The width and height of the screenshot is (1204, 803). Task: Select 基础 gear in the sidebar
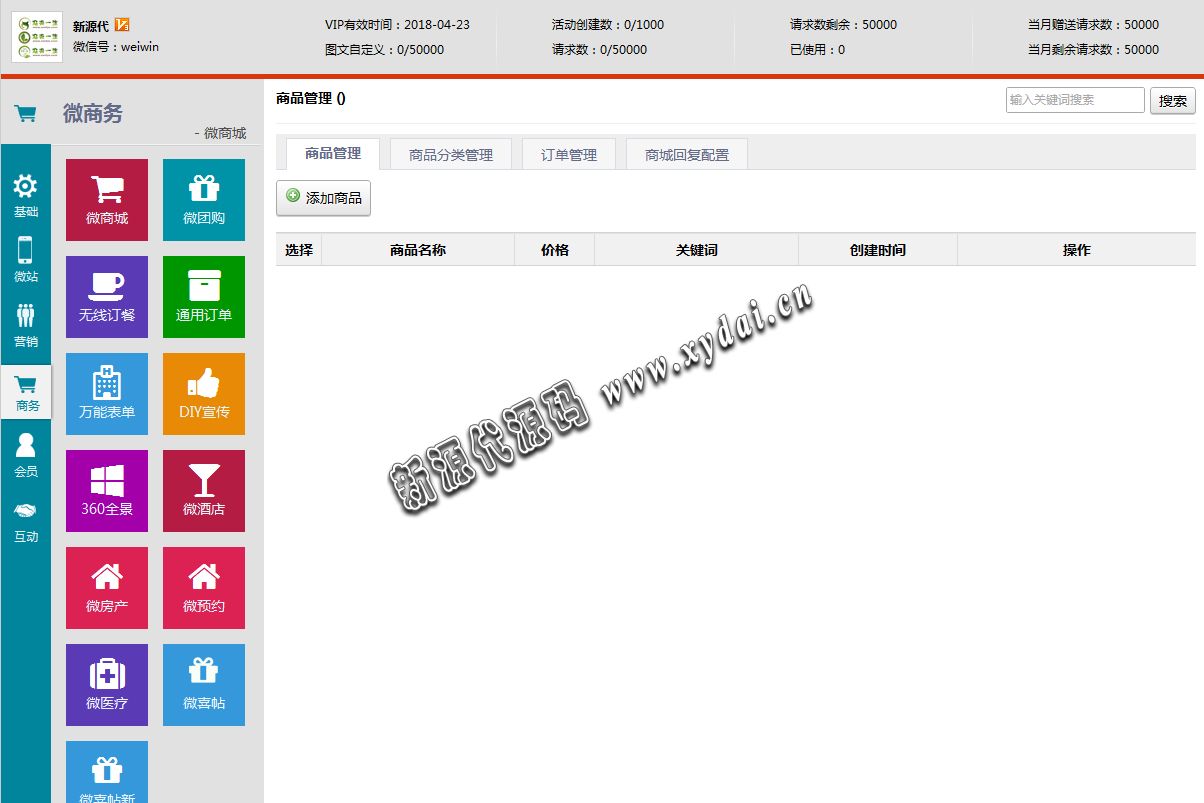click(x=26, y=196)
